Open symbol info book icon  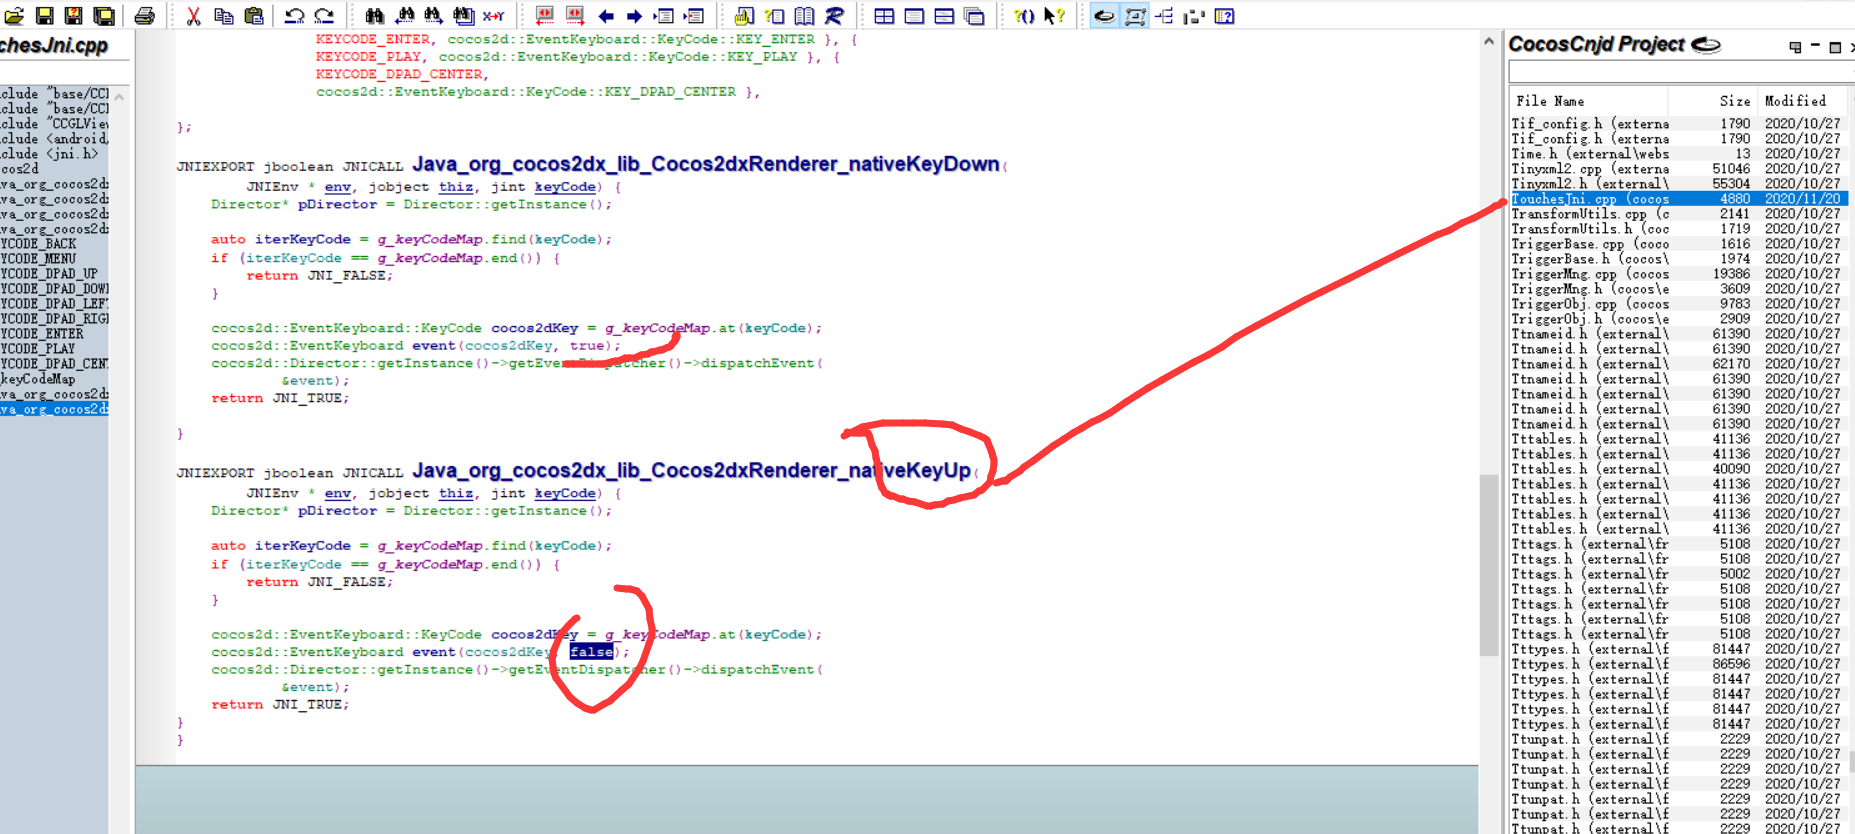coord(804,16)
